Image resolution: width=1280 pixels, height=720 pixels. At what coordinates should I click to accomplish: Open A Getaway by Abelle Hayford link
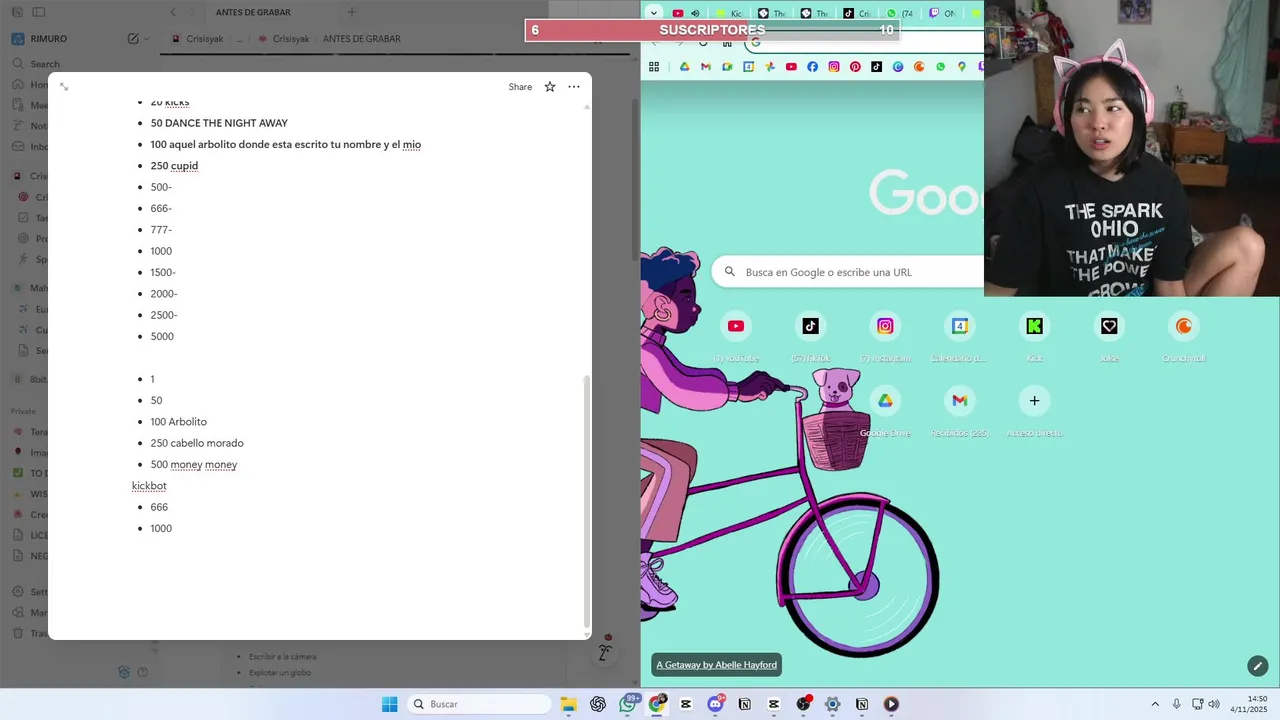point(716,665)
